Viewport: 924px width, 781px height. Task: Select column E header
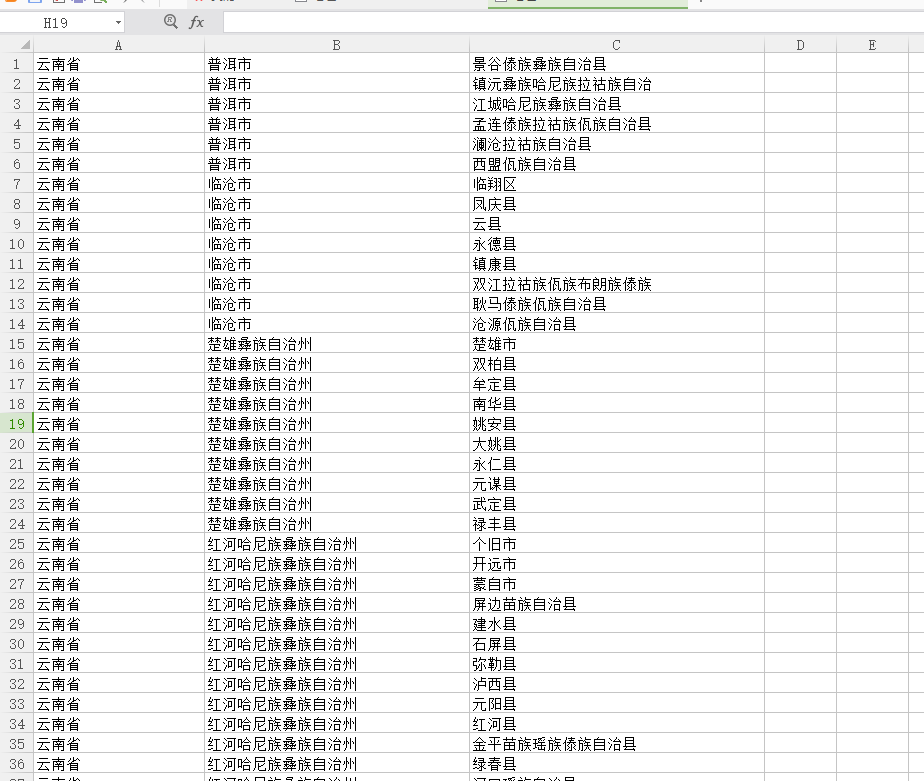coord(872,45)
